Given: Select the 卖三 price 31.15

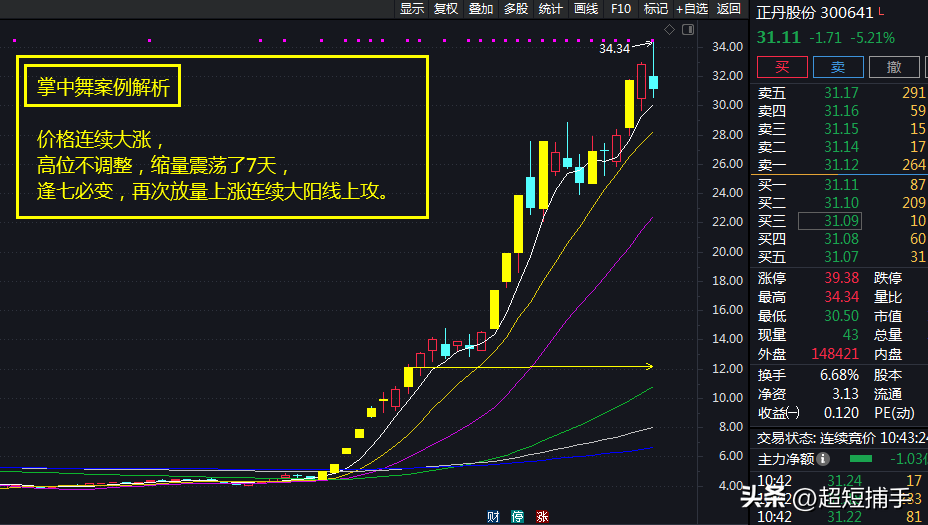Looking at the screenshot, I should (841, 129).
